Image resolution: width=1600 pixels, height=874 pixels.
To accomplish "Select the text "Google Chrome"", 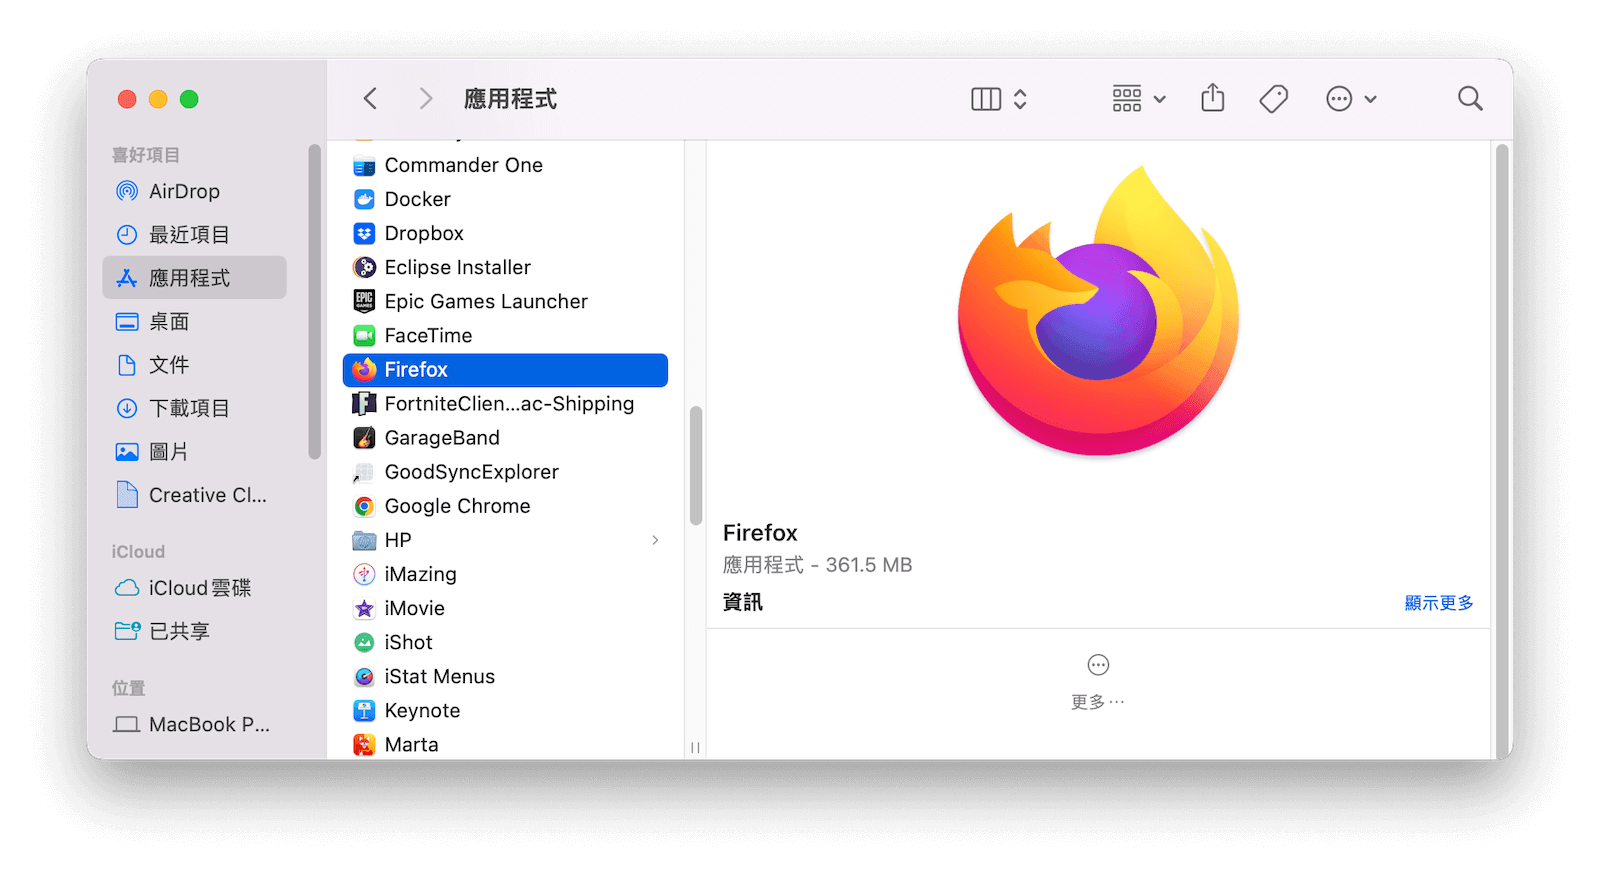I will (x=458, y=506).
